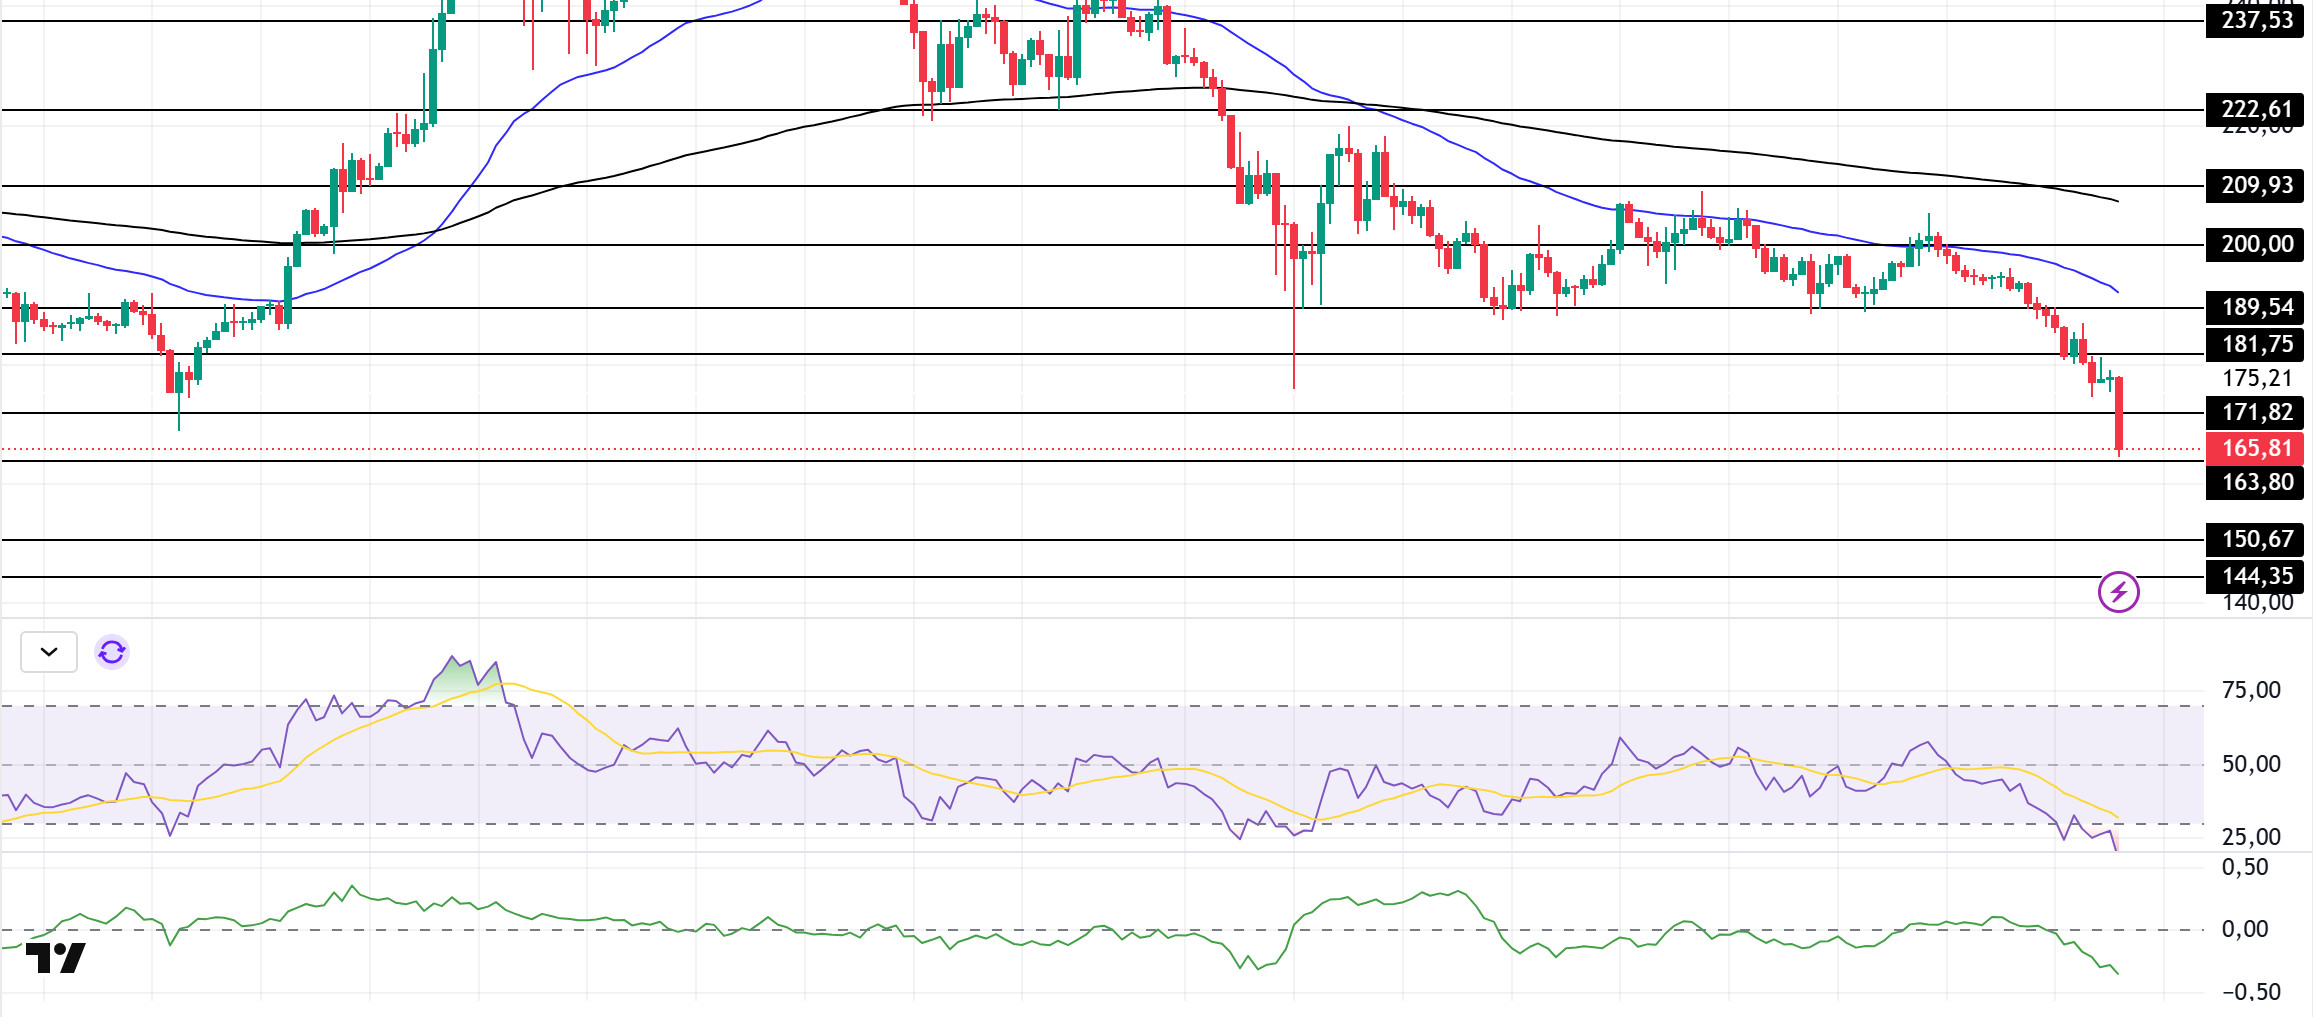Viewport: 2313px width, 1017px height.
Task: Expand the indicator pane chevron dropdown
Action: pyautogui.click(x=49, y=652)
